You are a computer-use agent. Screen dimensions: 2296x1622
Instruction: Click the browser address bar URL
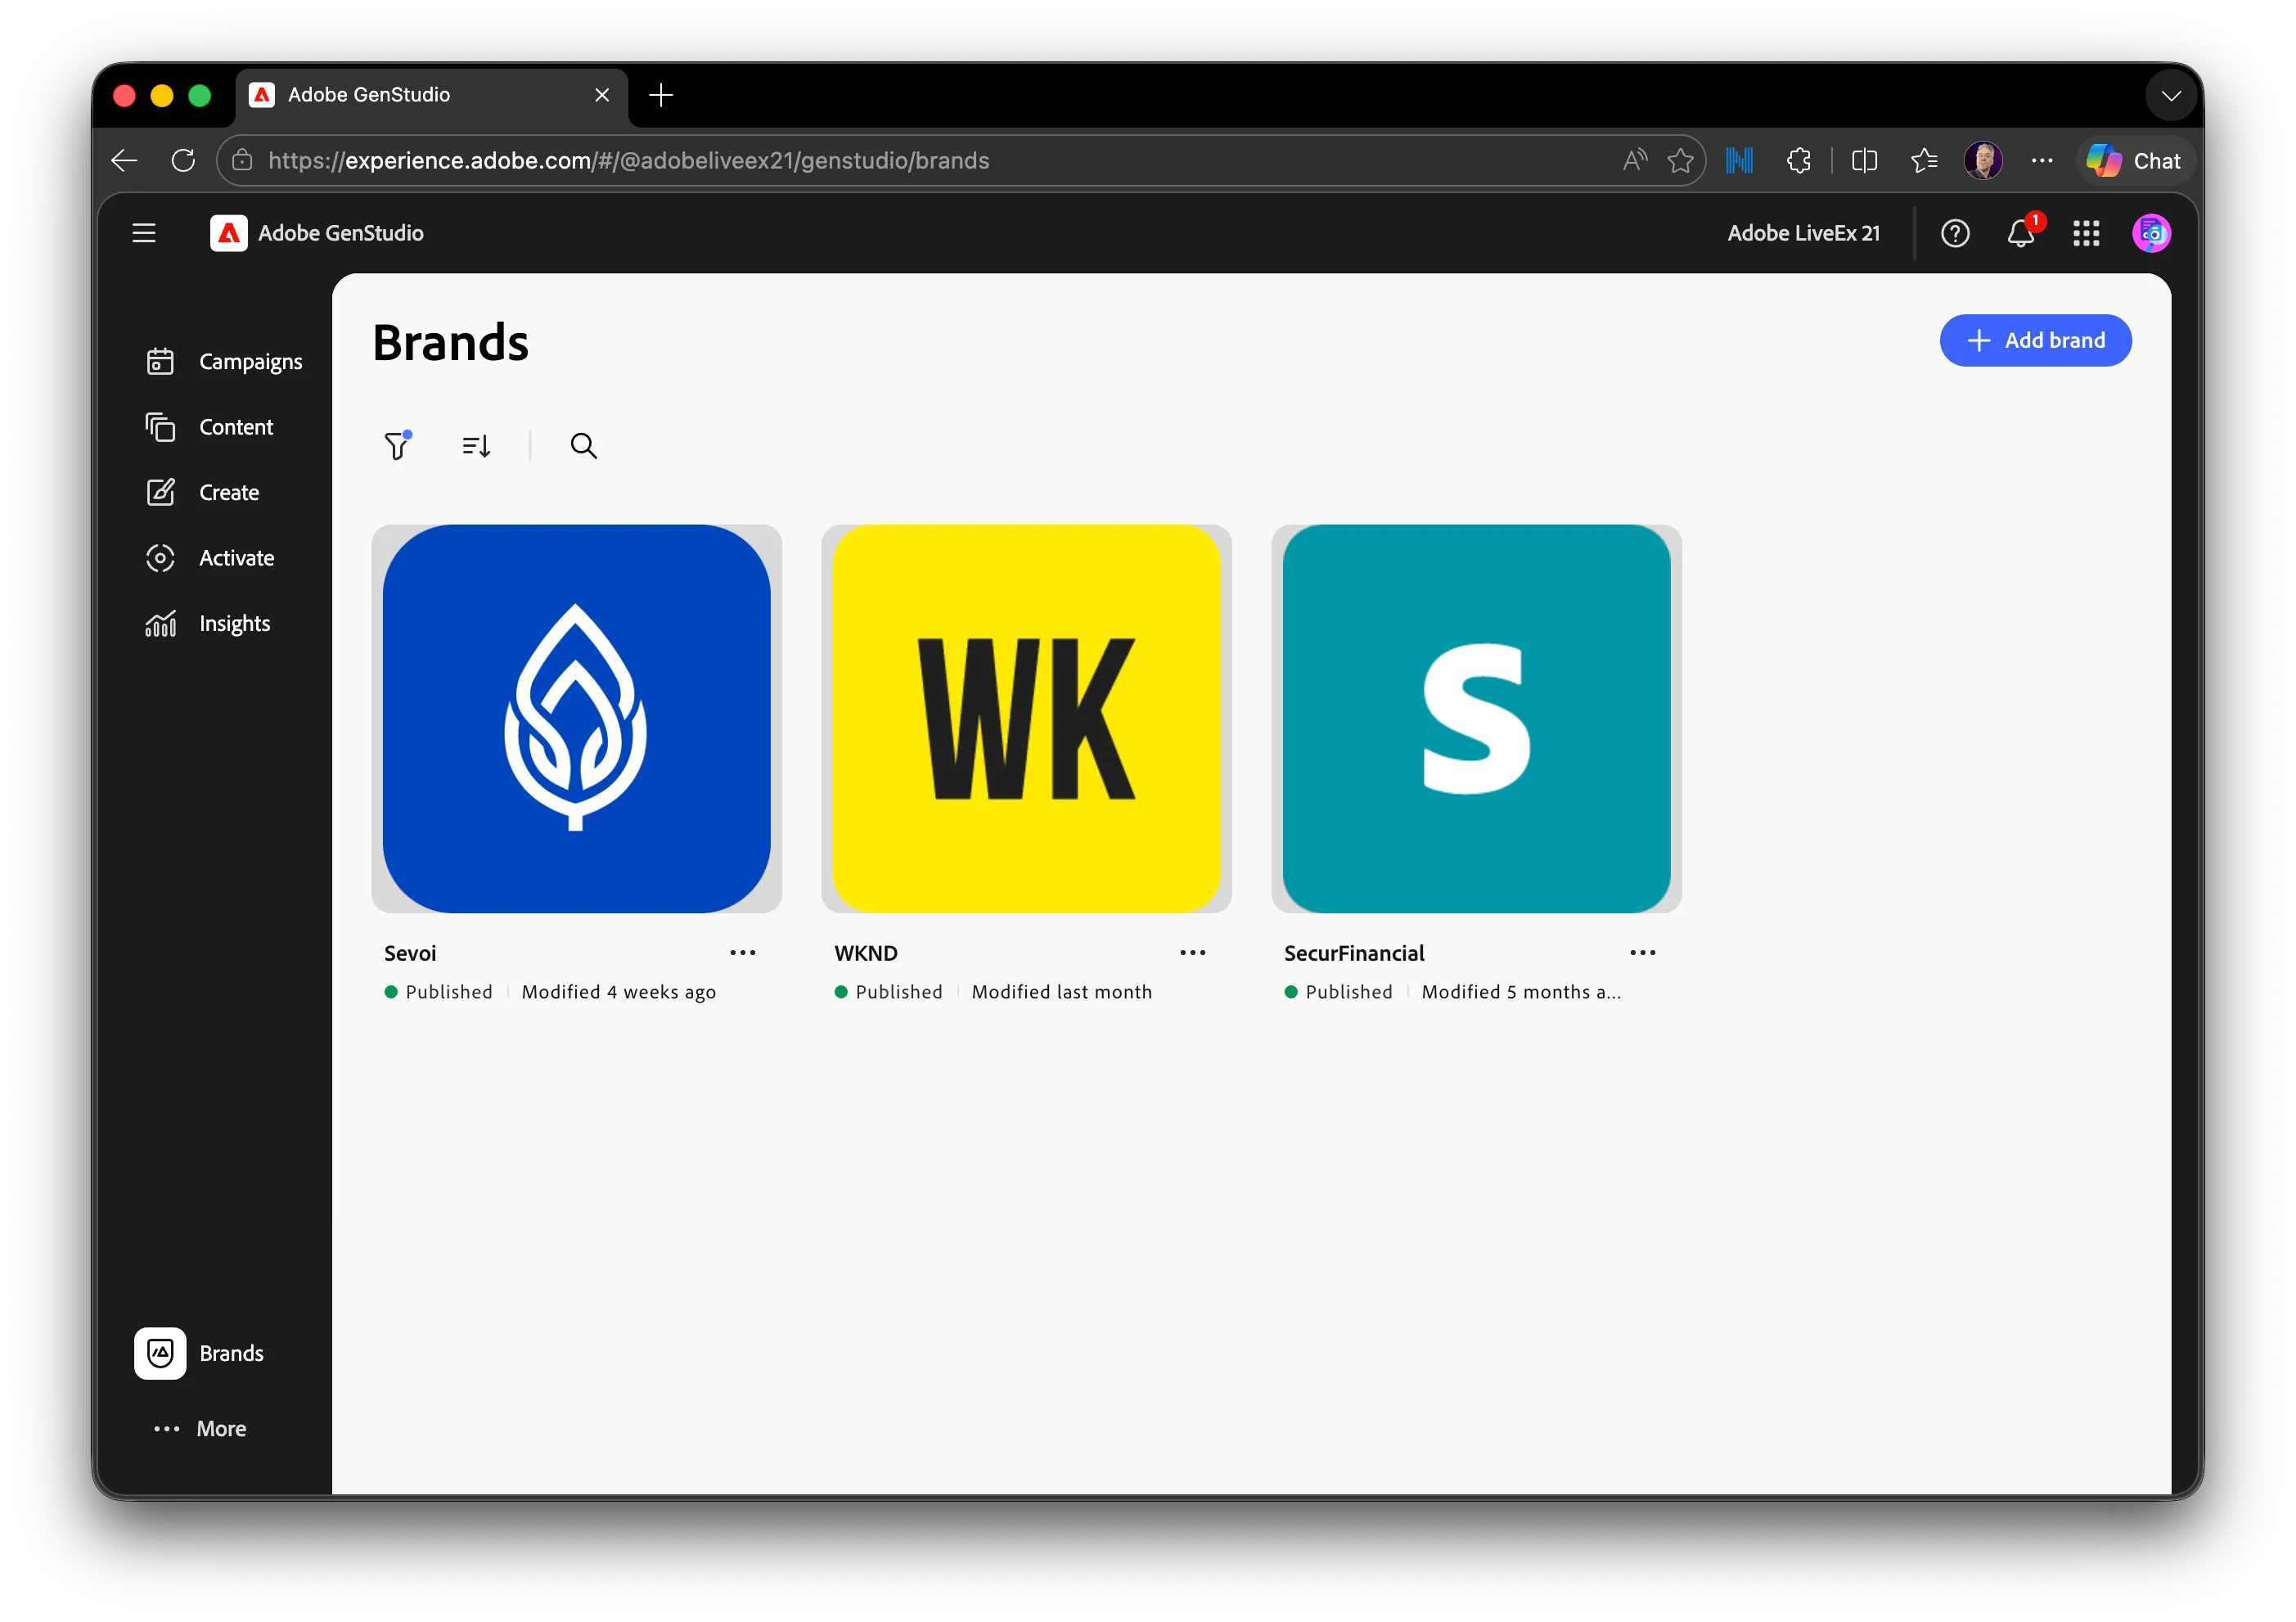pyautogui.click(x=629, y=160)
